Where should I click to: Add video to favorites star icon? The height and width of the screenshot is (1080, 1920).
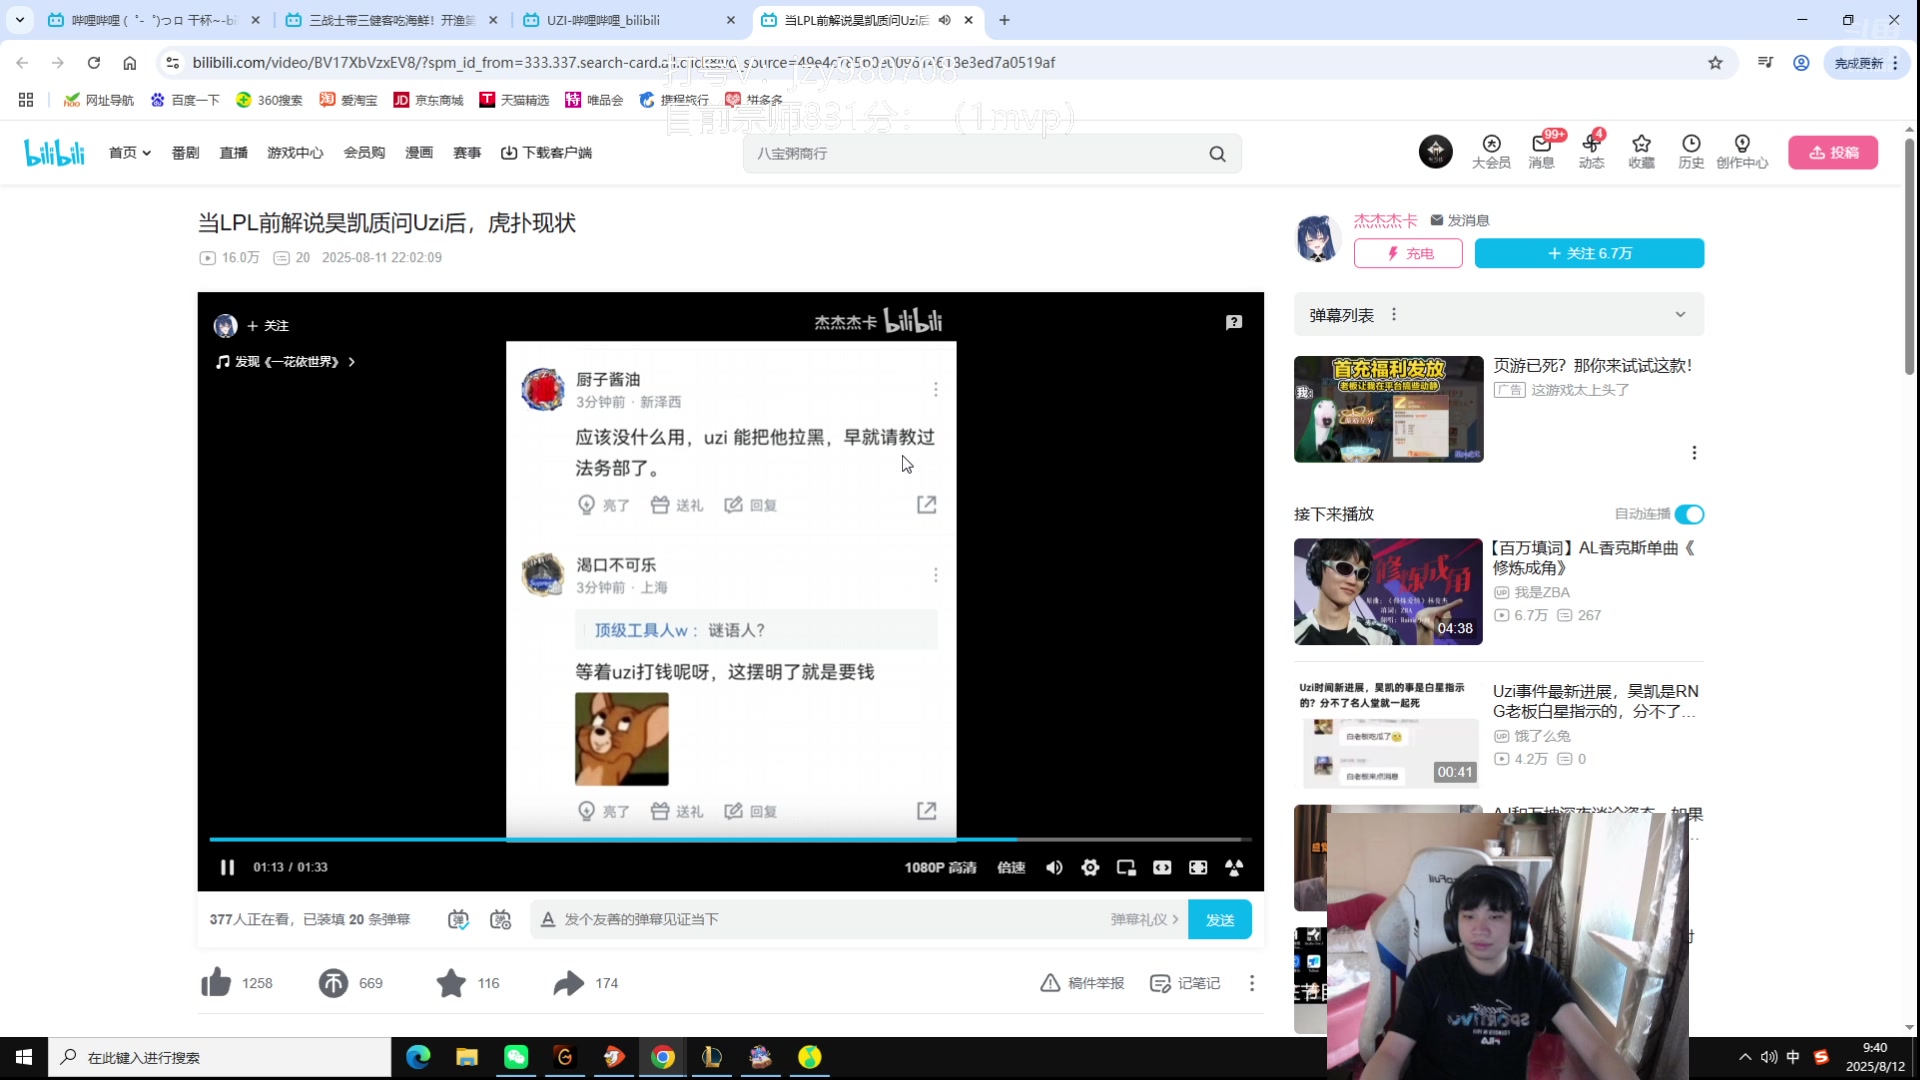451,983
